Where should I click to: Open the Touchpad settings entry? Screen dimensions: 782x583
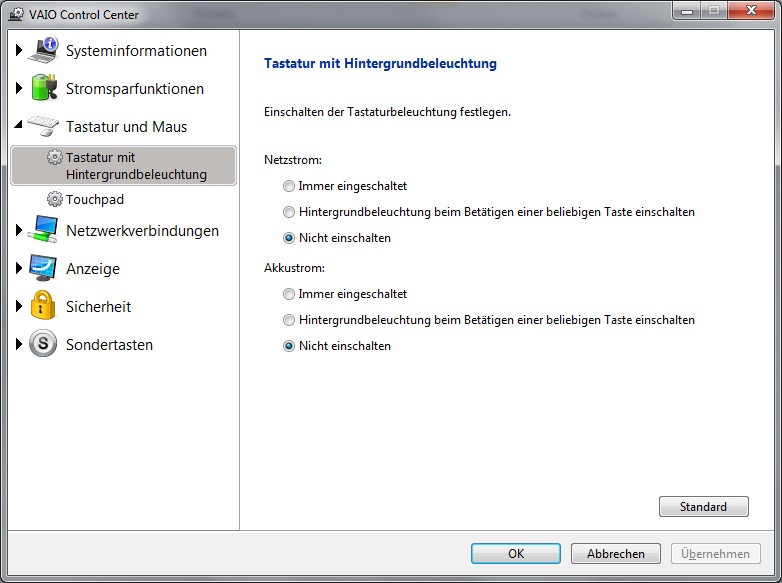coord(95,199)
